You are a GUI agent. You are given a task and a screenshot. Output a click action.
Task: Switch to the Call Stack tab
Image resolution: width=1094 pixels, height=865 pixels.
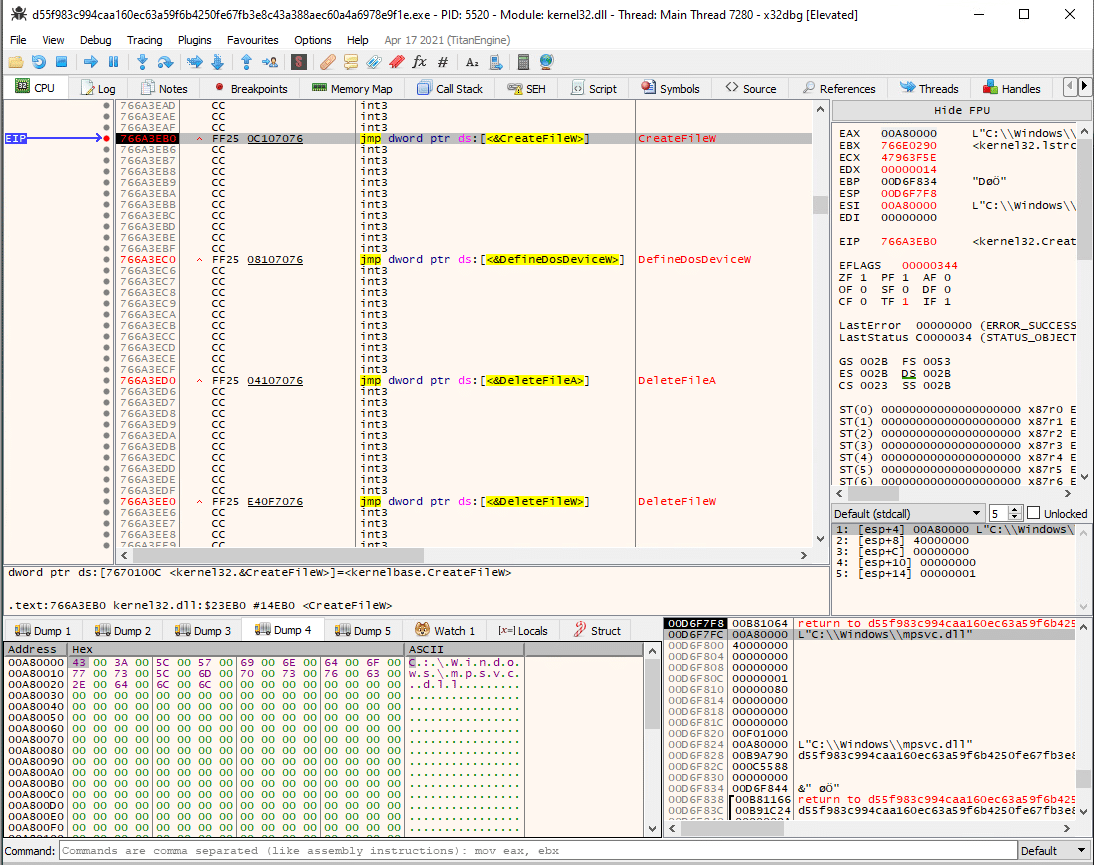click(x=450, y=89)
